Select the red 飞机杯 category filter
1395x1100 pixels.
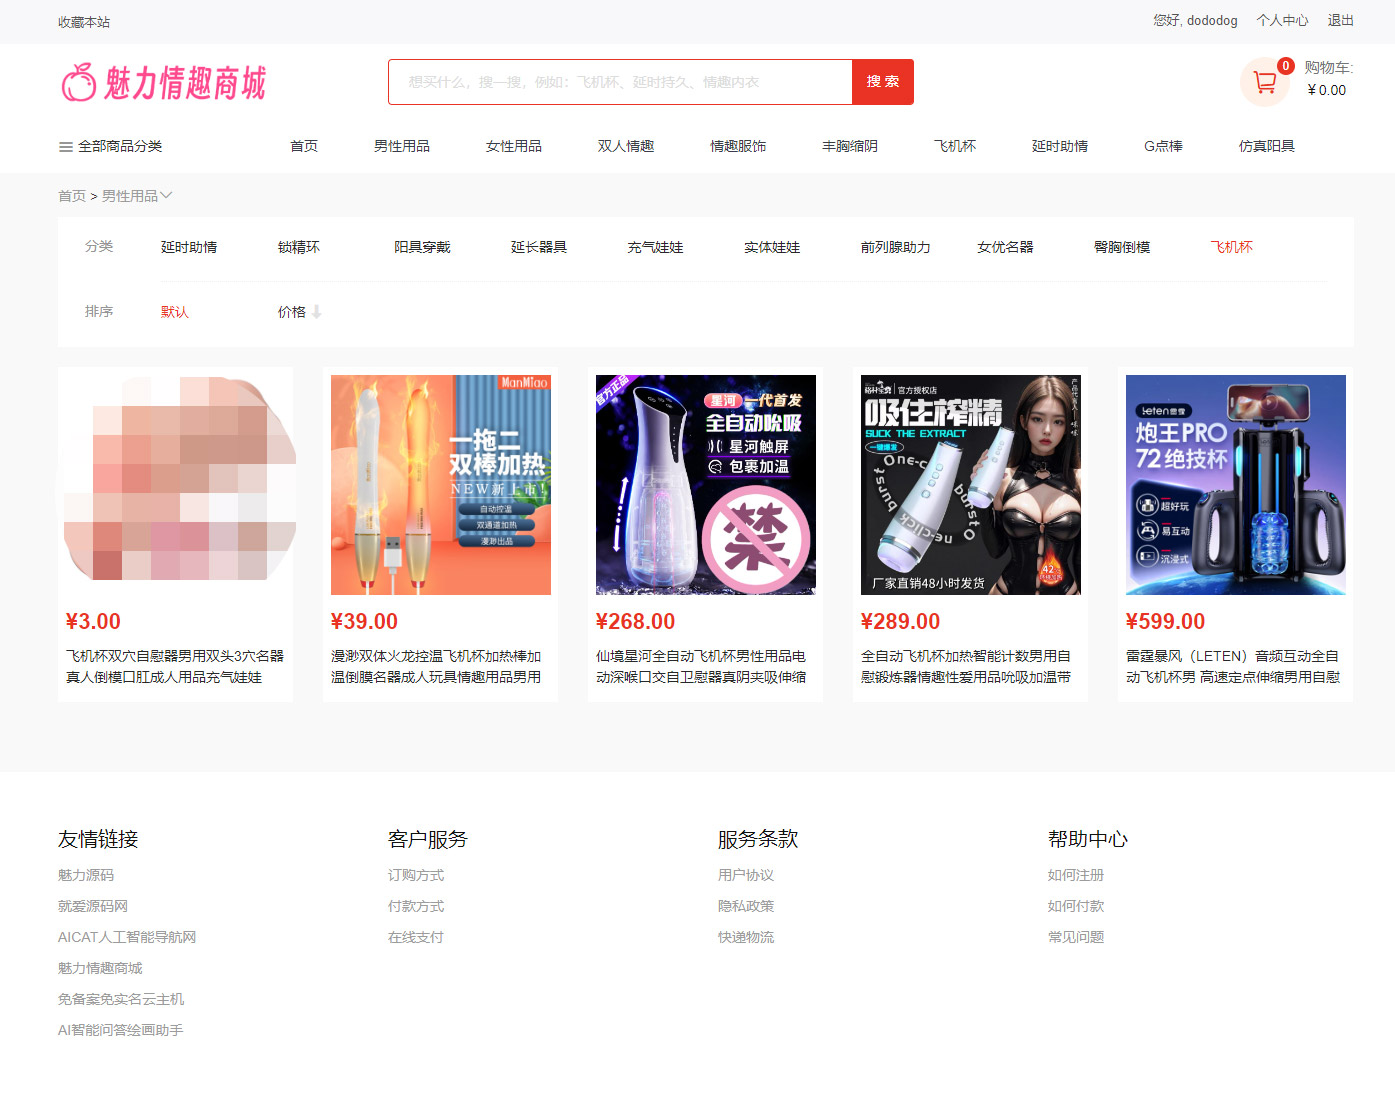coord(1232,247)
